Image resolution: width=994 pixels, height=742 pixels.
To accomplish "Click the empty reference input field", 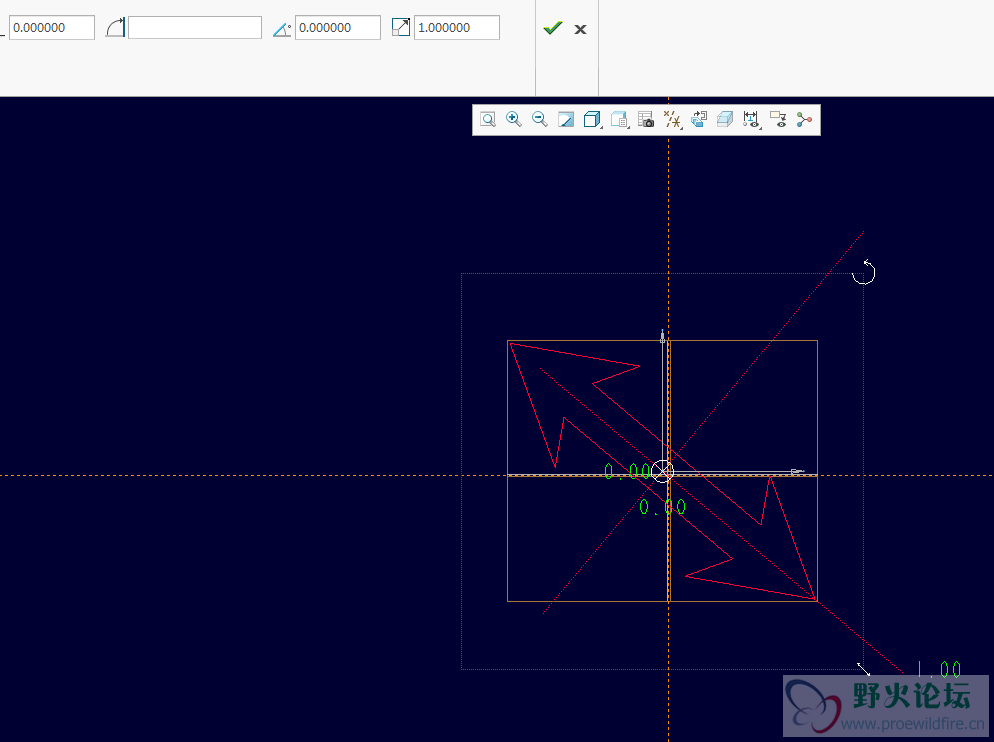I will point(194,28).
